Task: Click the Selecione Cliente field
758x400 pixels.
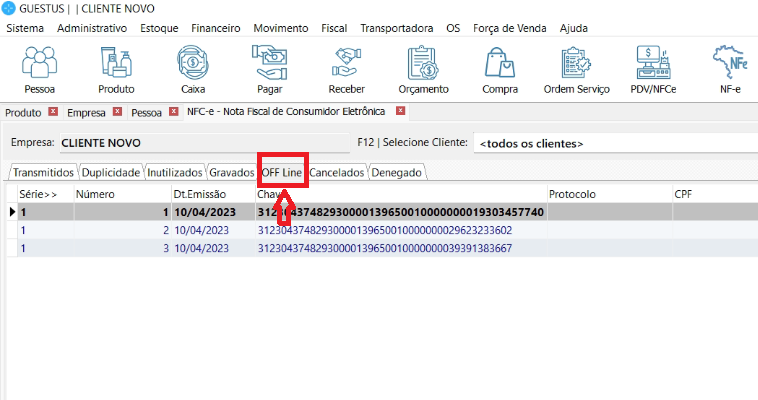Action: 614,143
